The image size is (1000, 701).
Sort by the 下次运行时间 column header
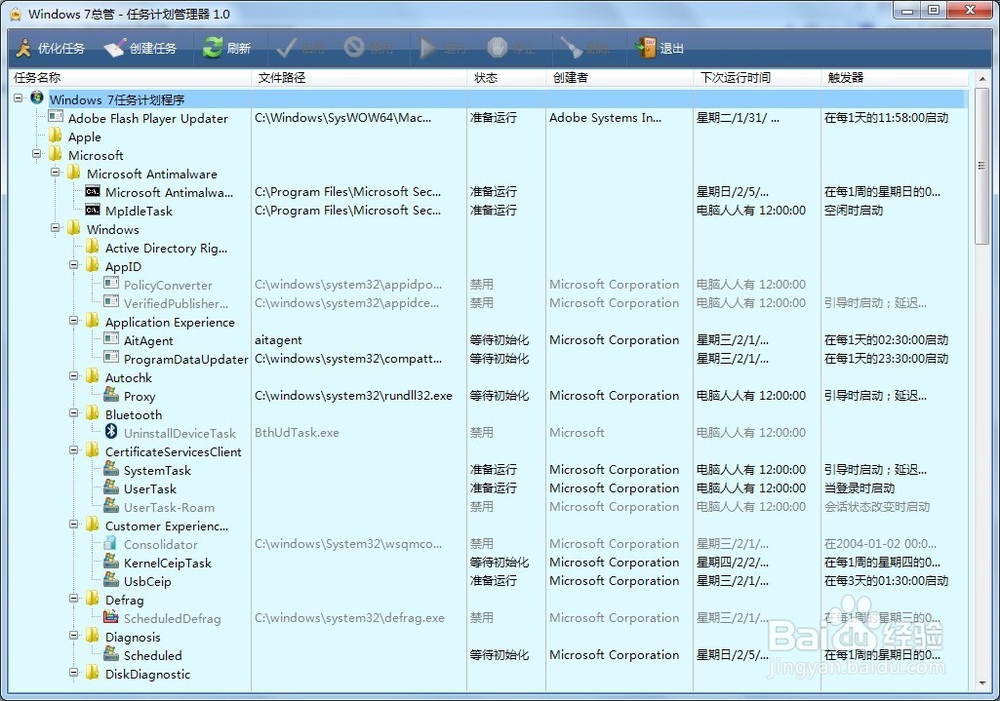pos(757,78)
